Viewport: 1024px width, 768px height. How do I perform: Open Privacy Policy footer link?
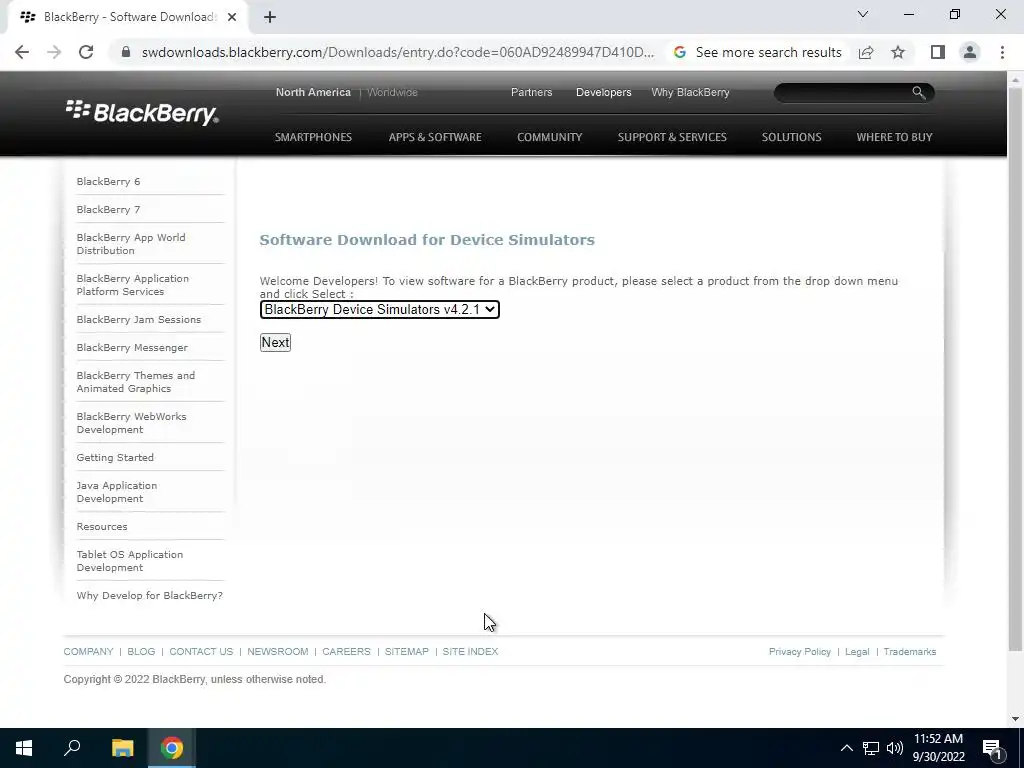point(799,652)
